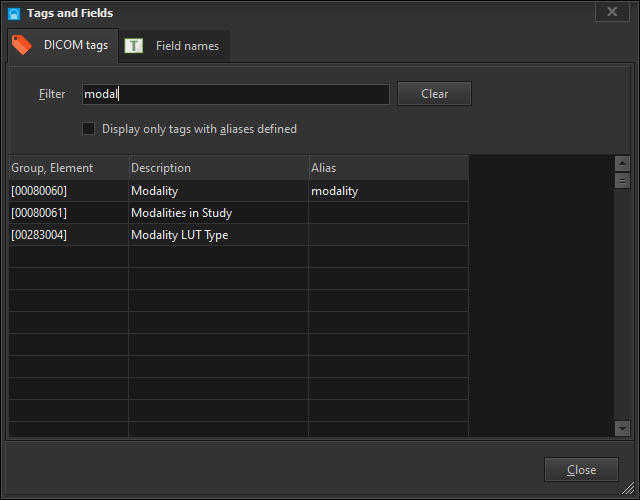Image resolution: width=640 pixels, height=500 pixels.
Task: Click inside the Filter text field
Action: coord(235,94)
